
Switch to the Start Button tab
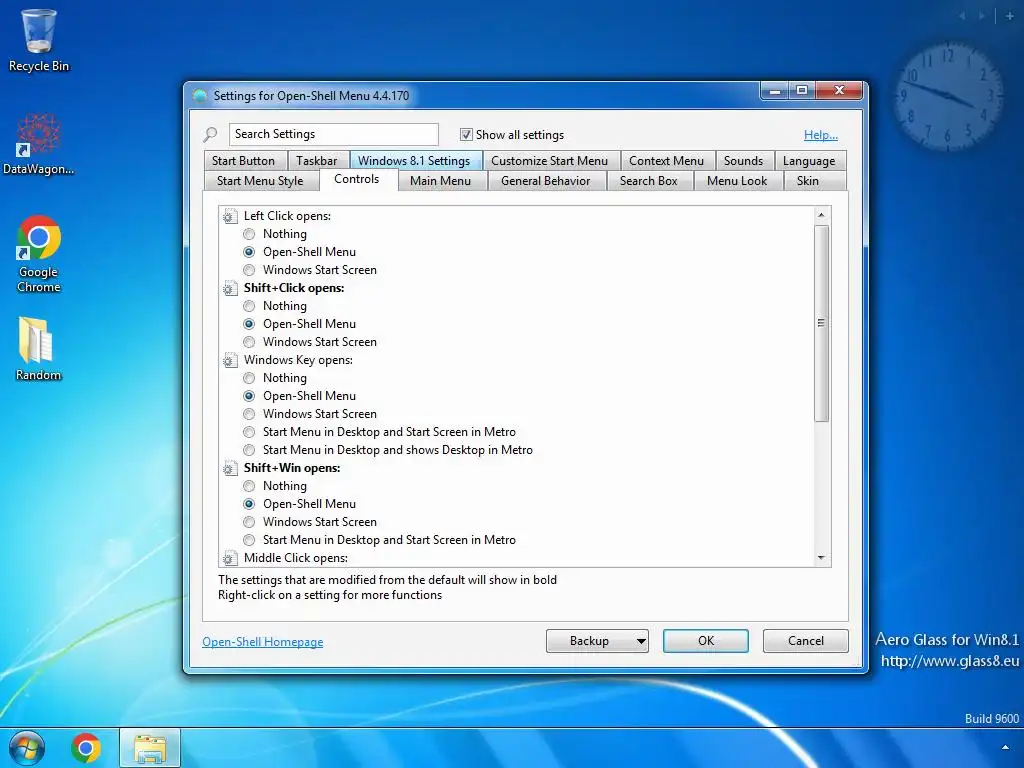click(x=244, y=161)
